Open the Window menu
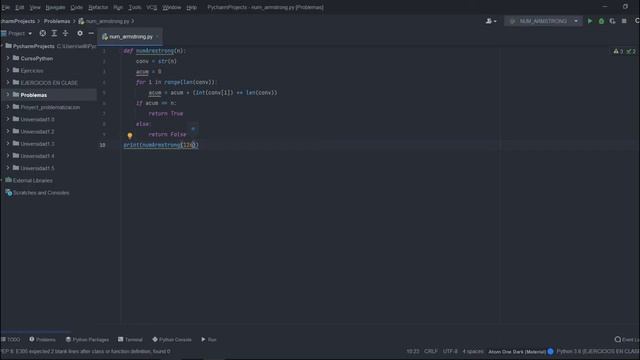640x360 pixels. (x=171, y=7)
